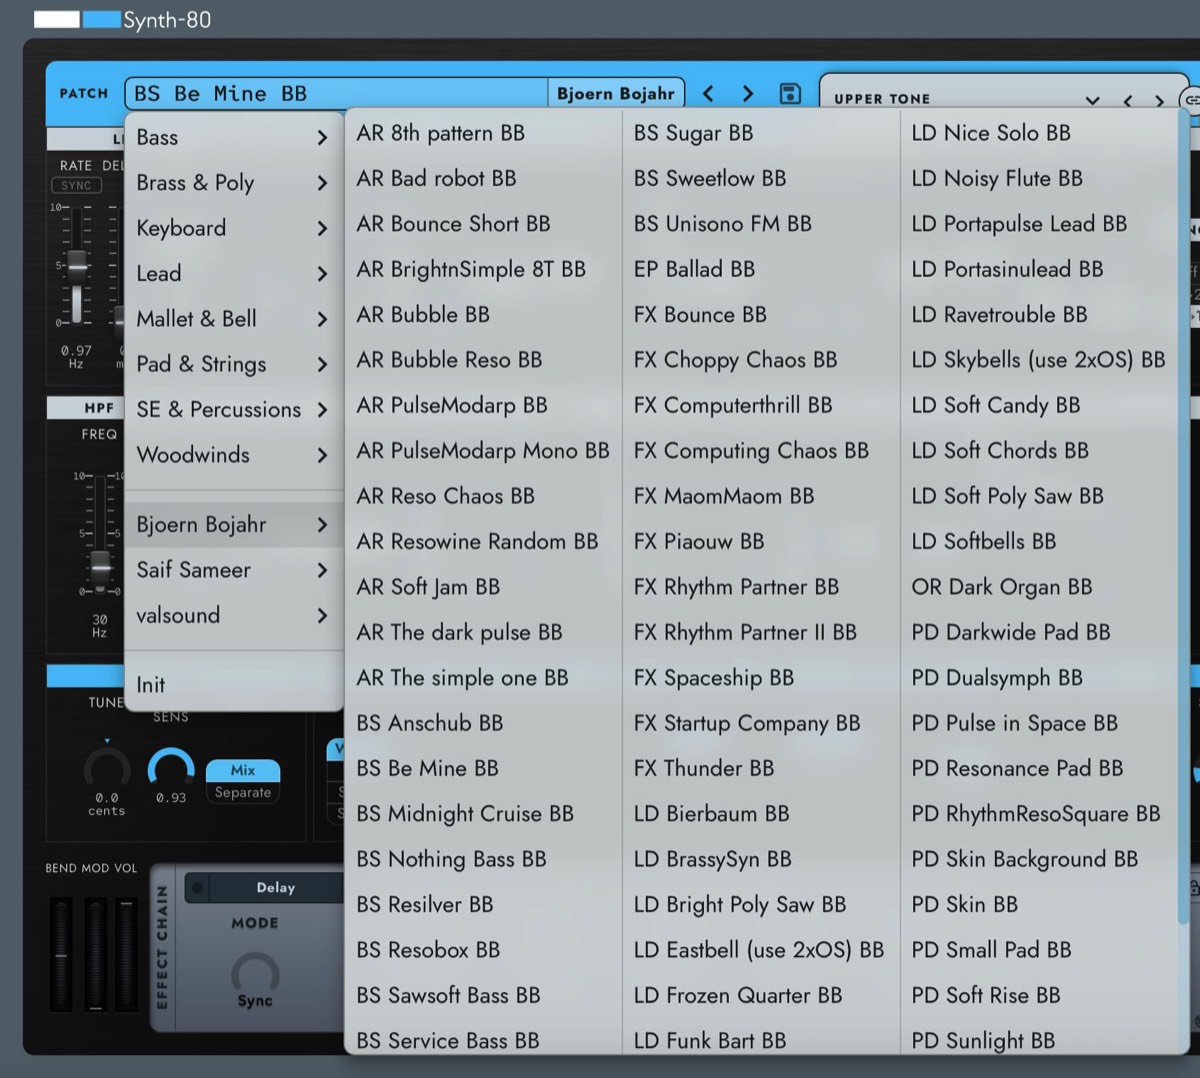This screenshot has width=1200, height=1078.
Task: Save the current patch
Action: tap(790, 93)
